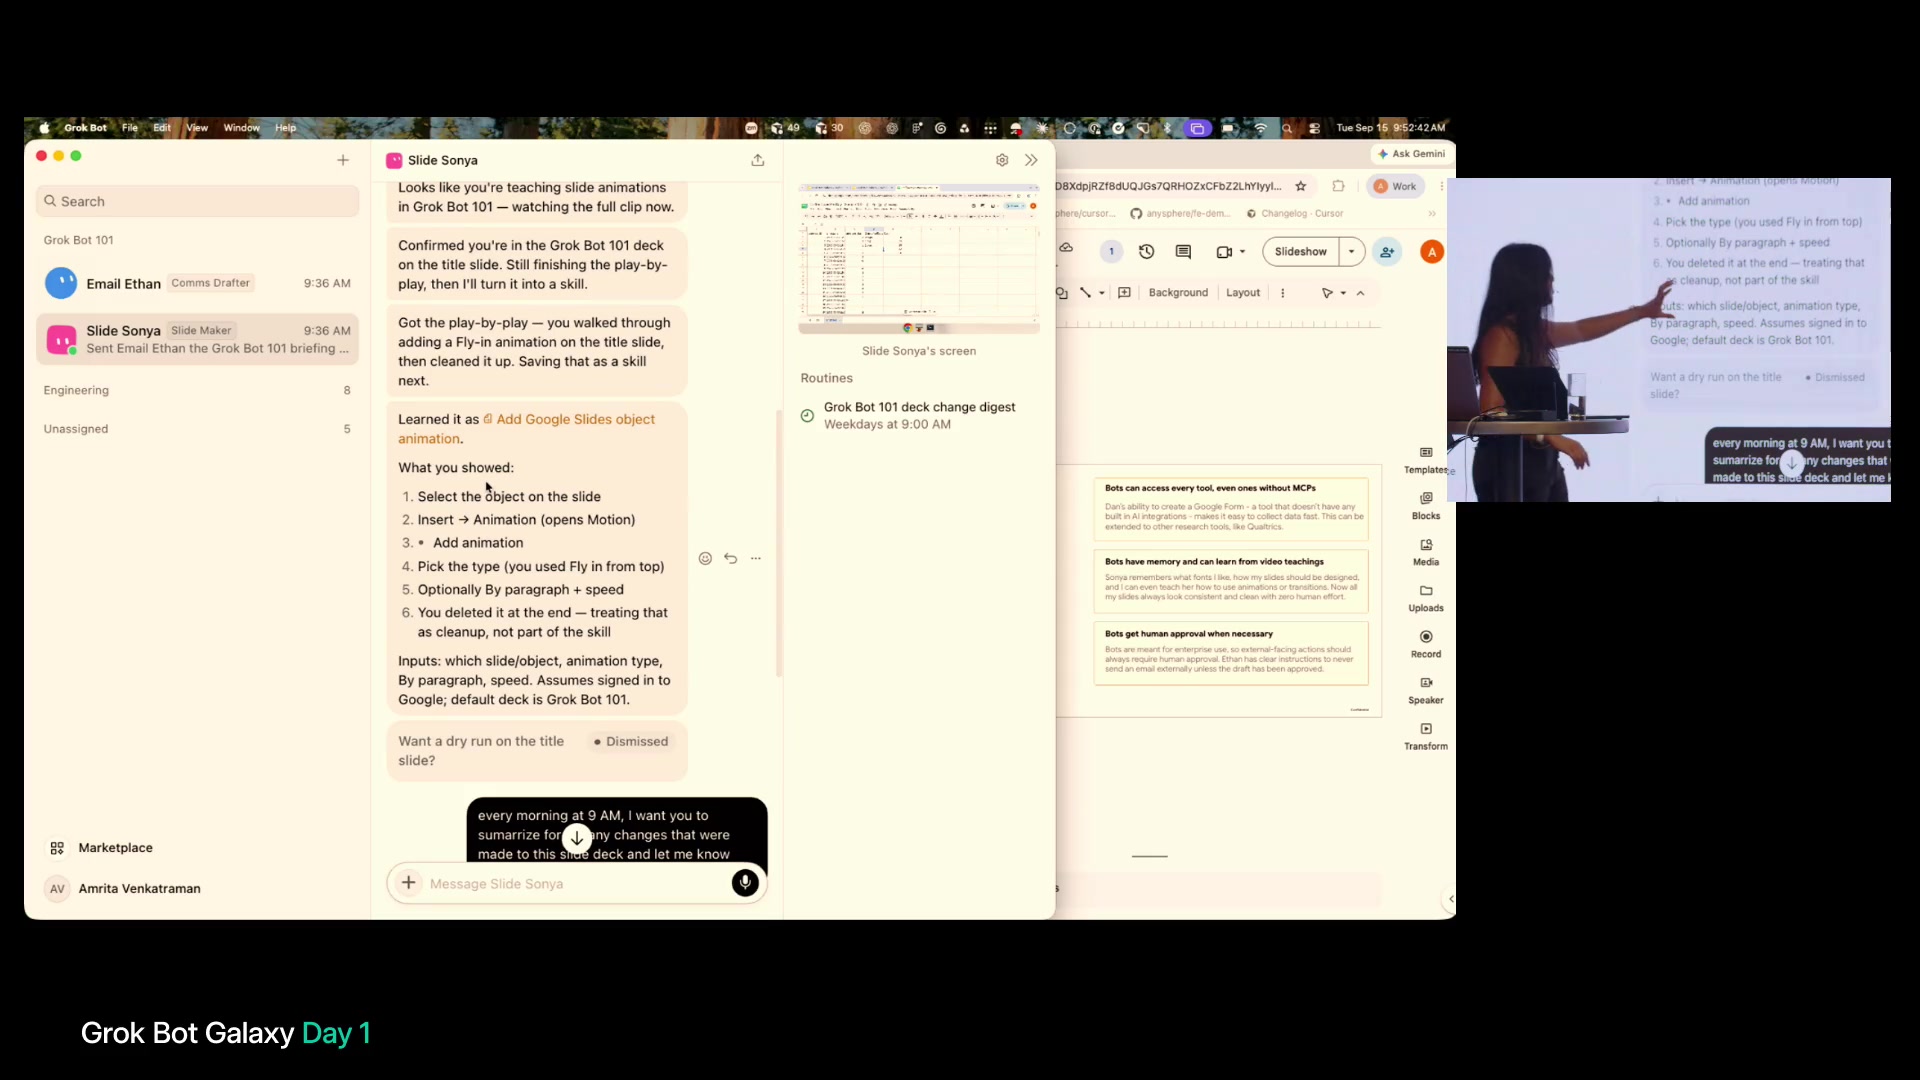Collapse the Slides menus with the up chevron
This screenshot has width=1920, height=1080.
[1361, 293]
